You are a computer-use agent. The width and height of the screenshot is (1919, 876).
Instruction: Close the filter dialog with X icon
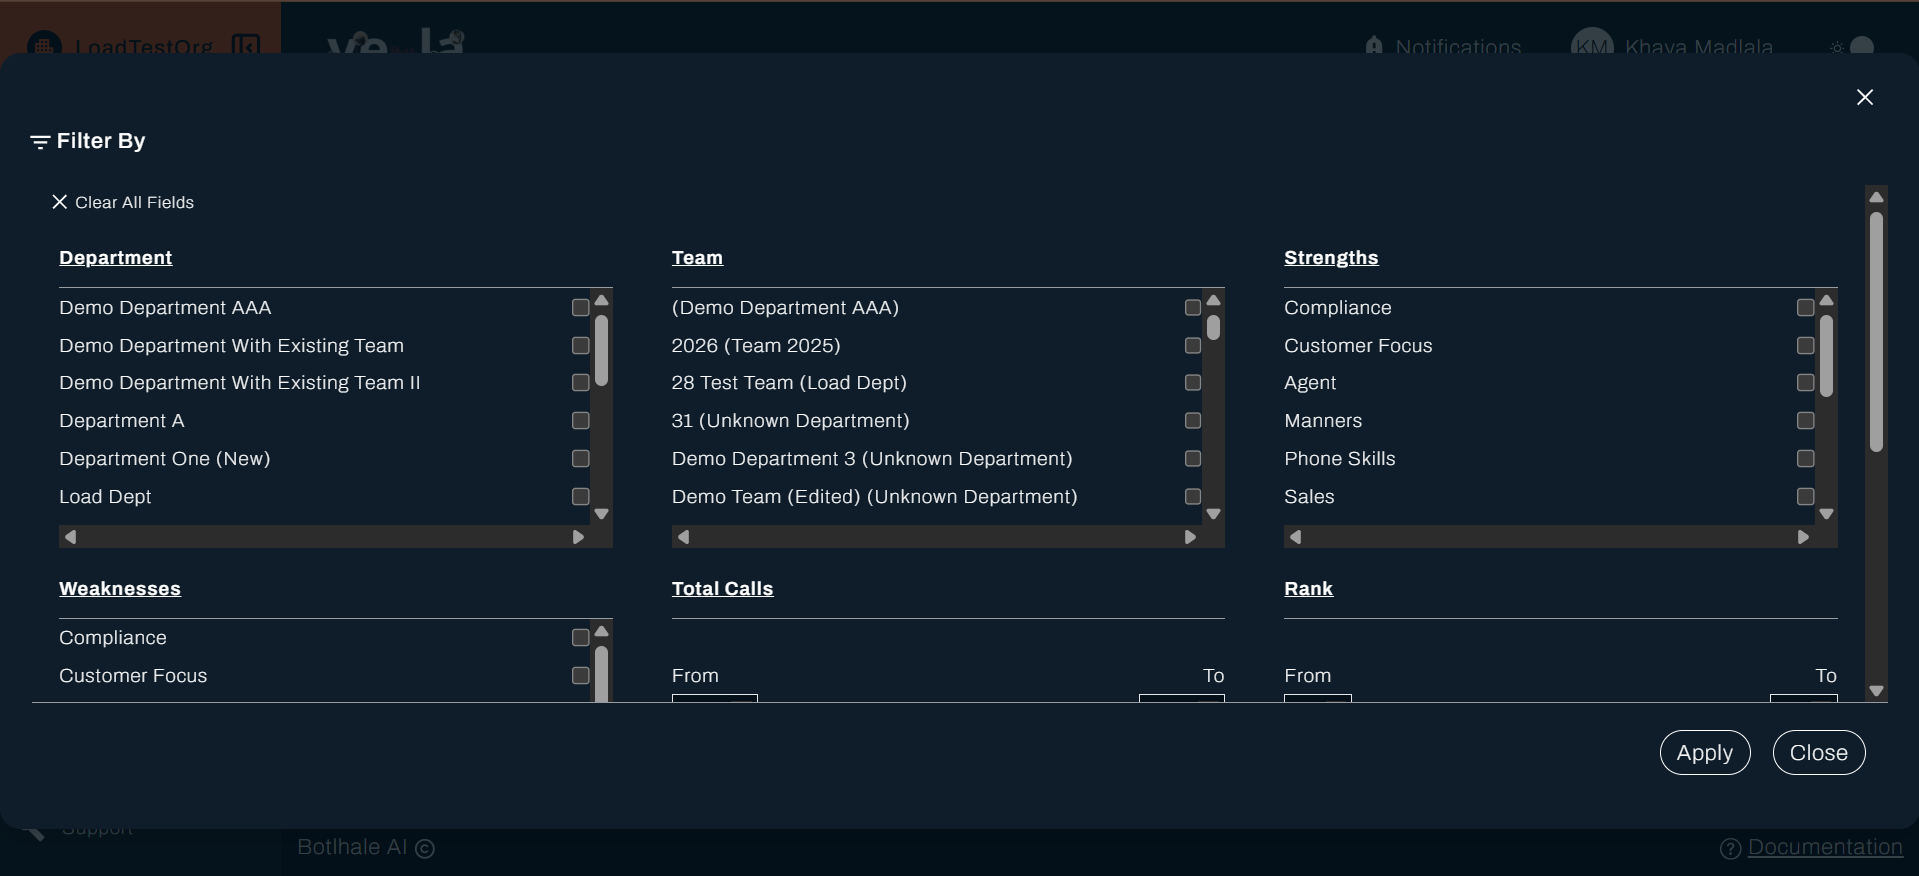(1864, 97)
